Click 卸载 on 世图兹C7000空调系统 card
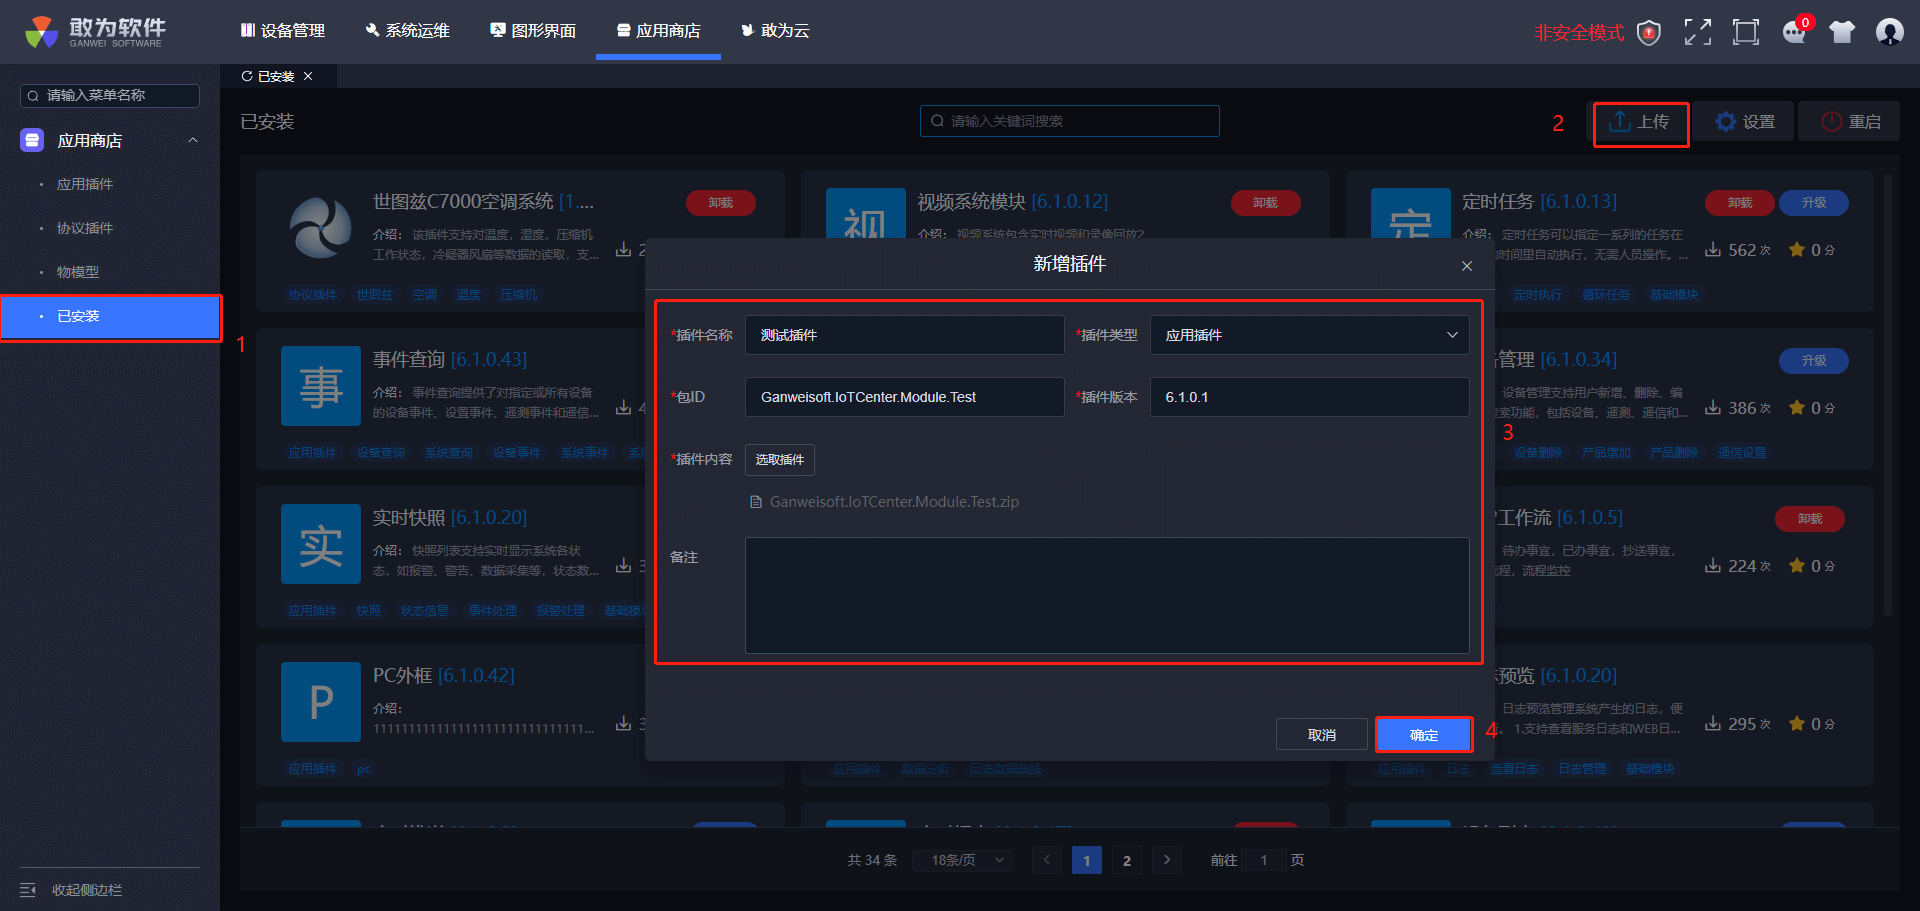 pyautogui.click(x=721, y=203)
